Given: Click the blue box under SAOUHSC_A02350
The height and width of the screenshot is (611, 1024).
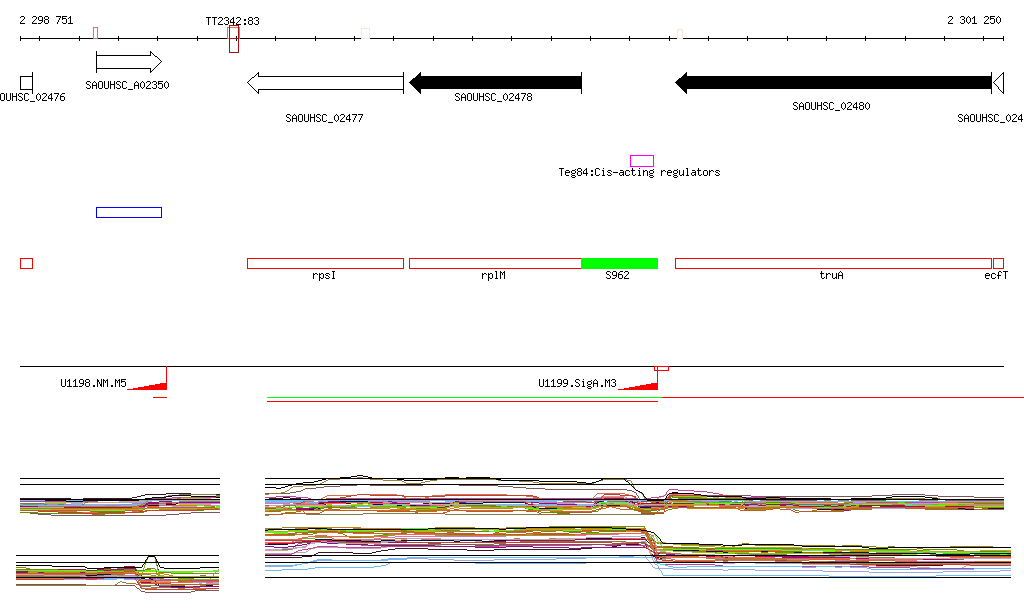Looking at the screenshot, I should click(129, 212).
